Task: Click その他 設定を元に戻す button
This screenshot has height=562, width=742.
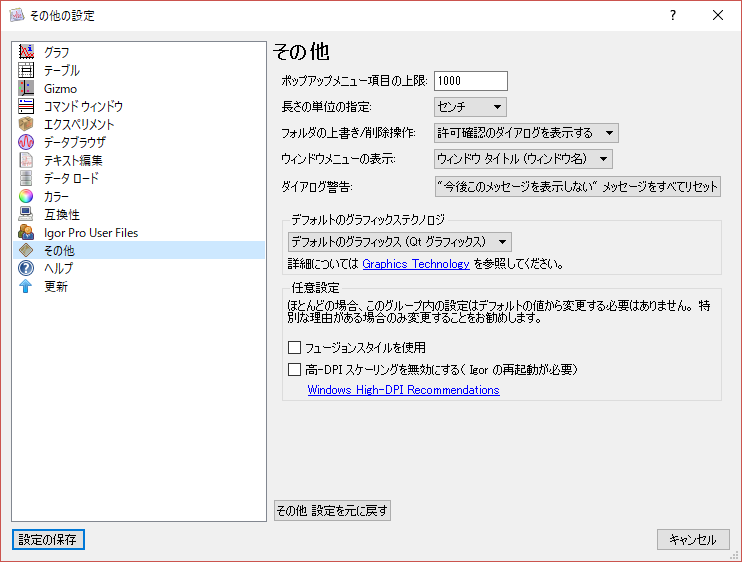Action: (x=332, y=510)
